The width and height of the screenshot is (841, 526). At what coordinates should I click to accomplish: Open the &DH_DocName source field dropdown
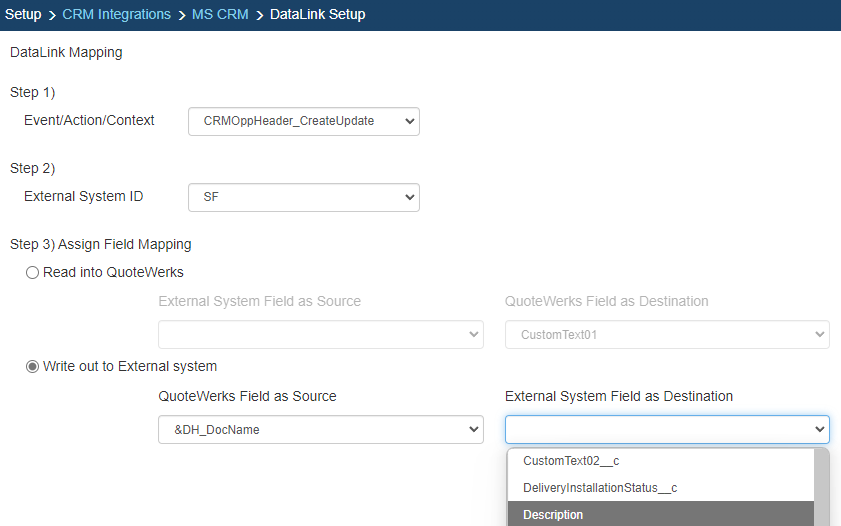click(321, 429)
